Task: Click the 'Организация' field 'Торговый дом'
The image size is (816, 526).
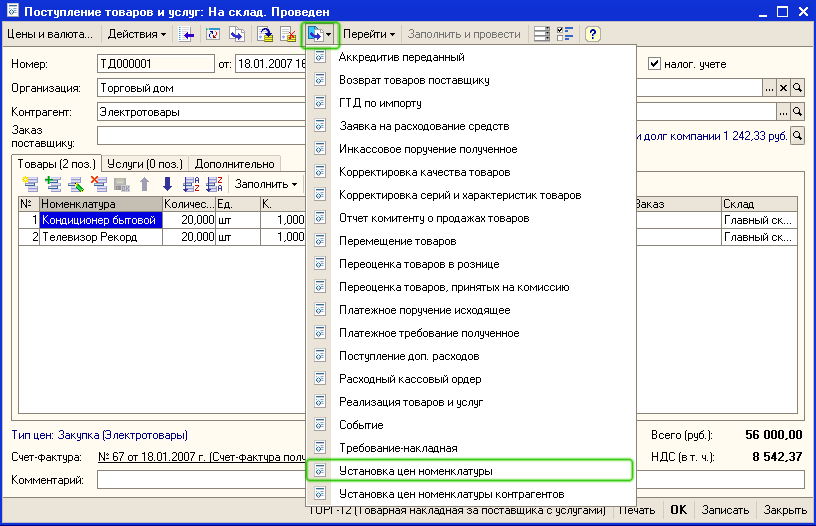Action: click(201, 88)
